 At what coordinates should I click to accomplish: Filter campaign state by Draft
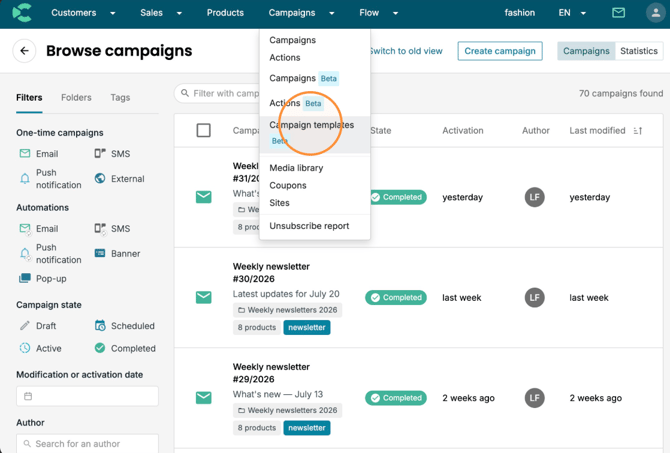(x=38, y=326)
